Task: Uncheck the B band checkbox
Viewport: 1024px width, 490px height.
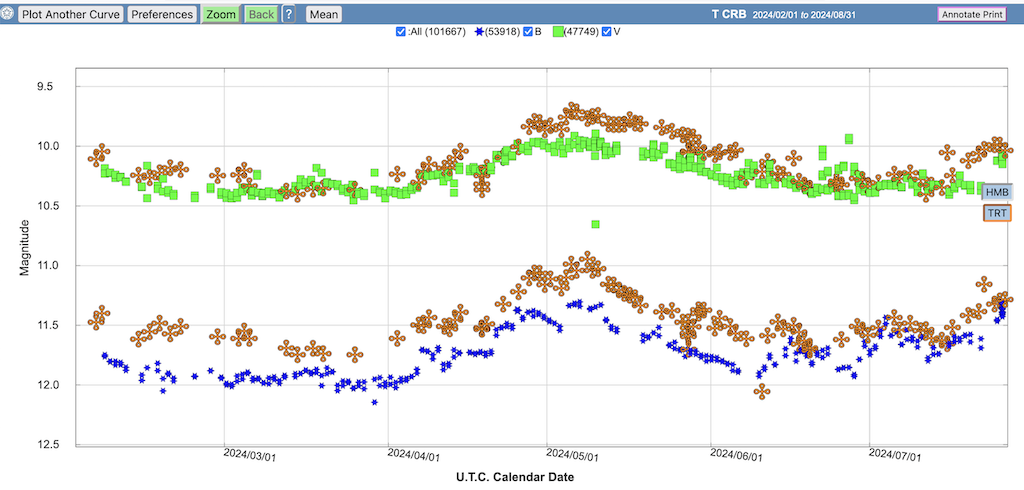Action: point(526,32)
